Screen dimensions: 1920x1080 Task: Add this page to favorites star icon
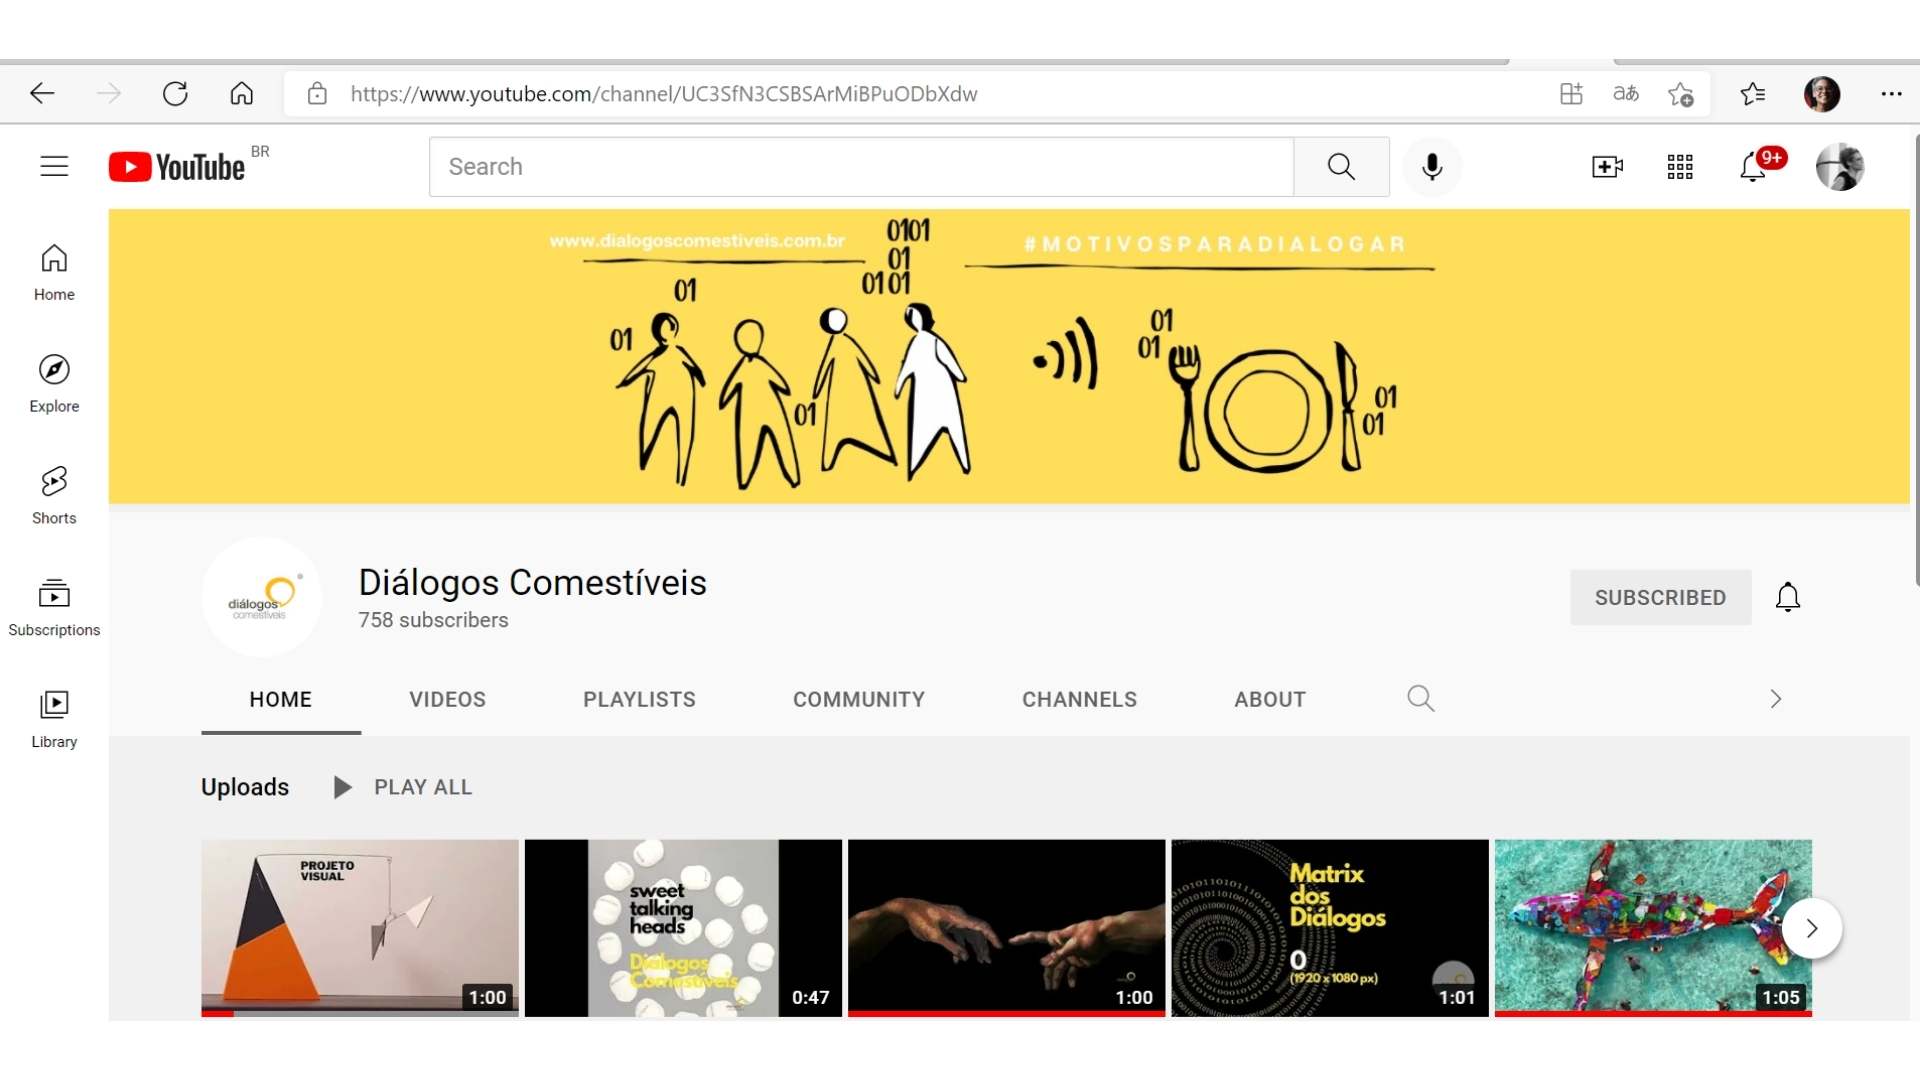pos(1680,94)
